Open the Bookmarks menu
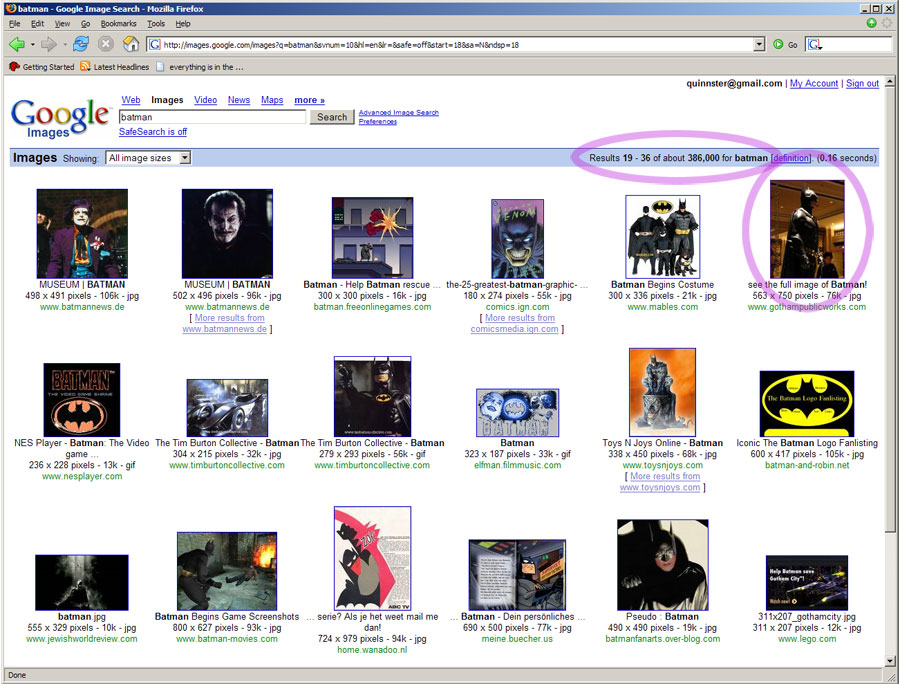The image size is (900, 684). coord(118,24)
